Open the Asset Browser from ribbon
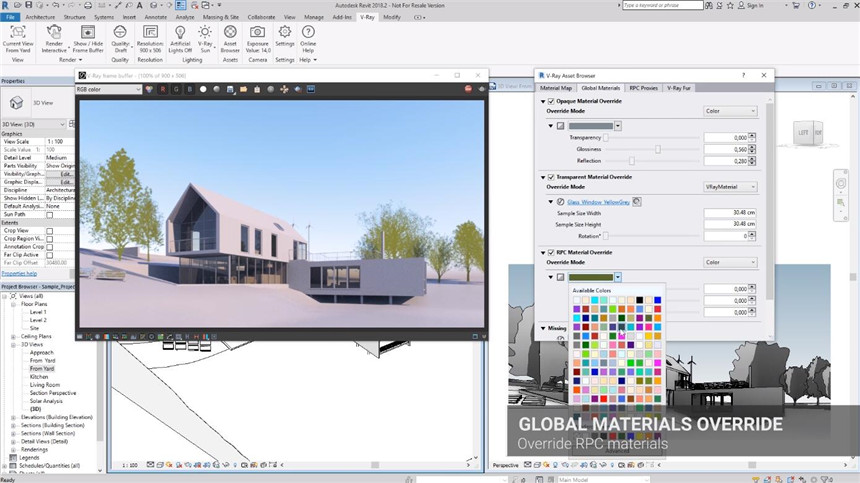This screenshot has height=483, width=860. pyautogui.click(x=231, y=32)
